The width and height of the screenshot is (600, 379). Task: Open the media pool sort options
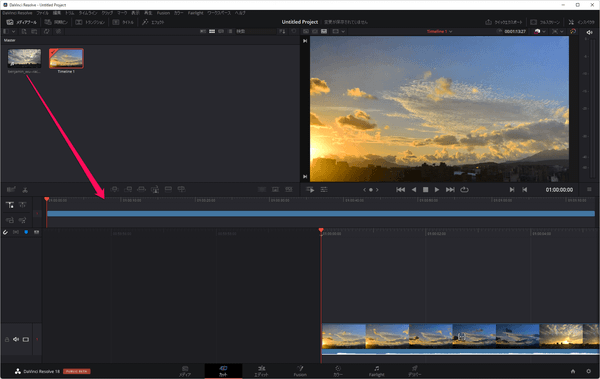(282, 31)
